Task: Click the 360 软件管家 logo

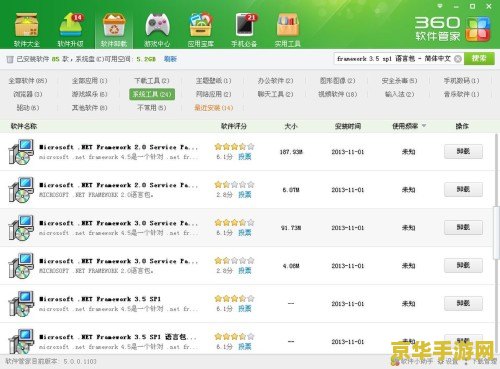Action: (x=453, y=29)
